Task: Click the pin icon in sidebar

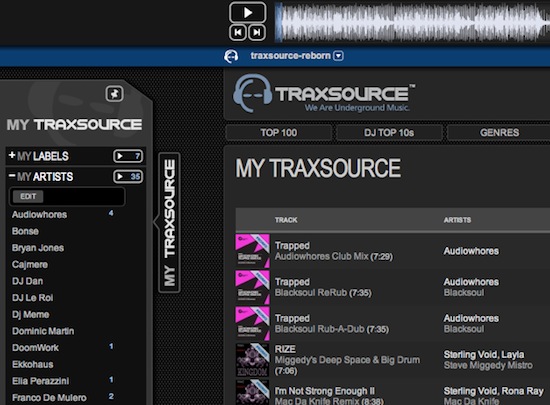Action: pyautogui.click(x=114, y=94)
